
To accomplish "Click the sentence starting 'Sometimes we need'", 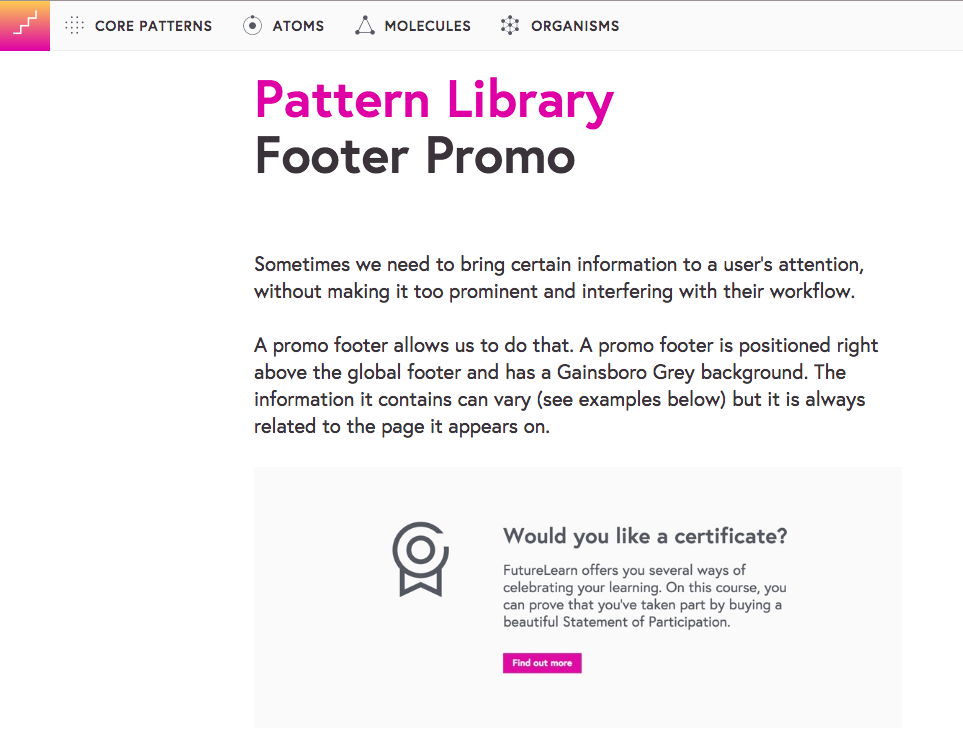I will tap(558, 265).
